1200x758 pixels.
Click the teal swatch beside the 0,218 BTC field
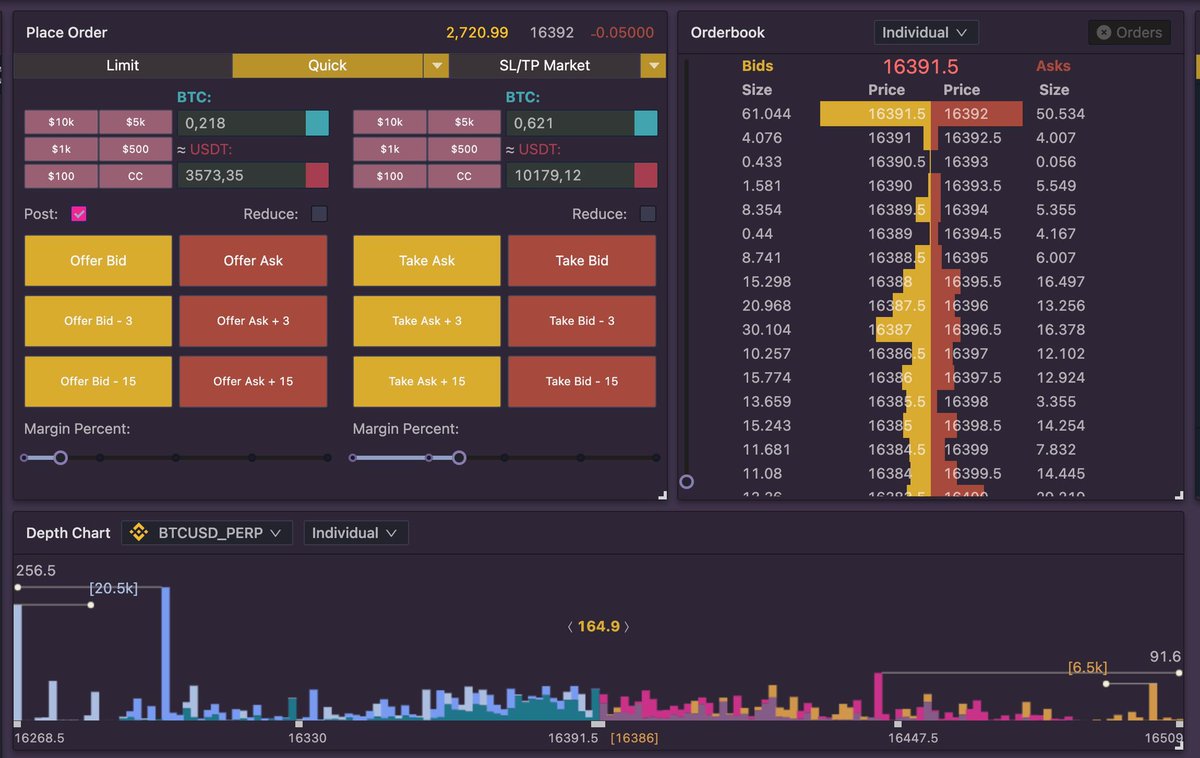click(x=317, y=123)
